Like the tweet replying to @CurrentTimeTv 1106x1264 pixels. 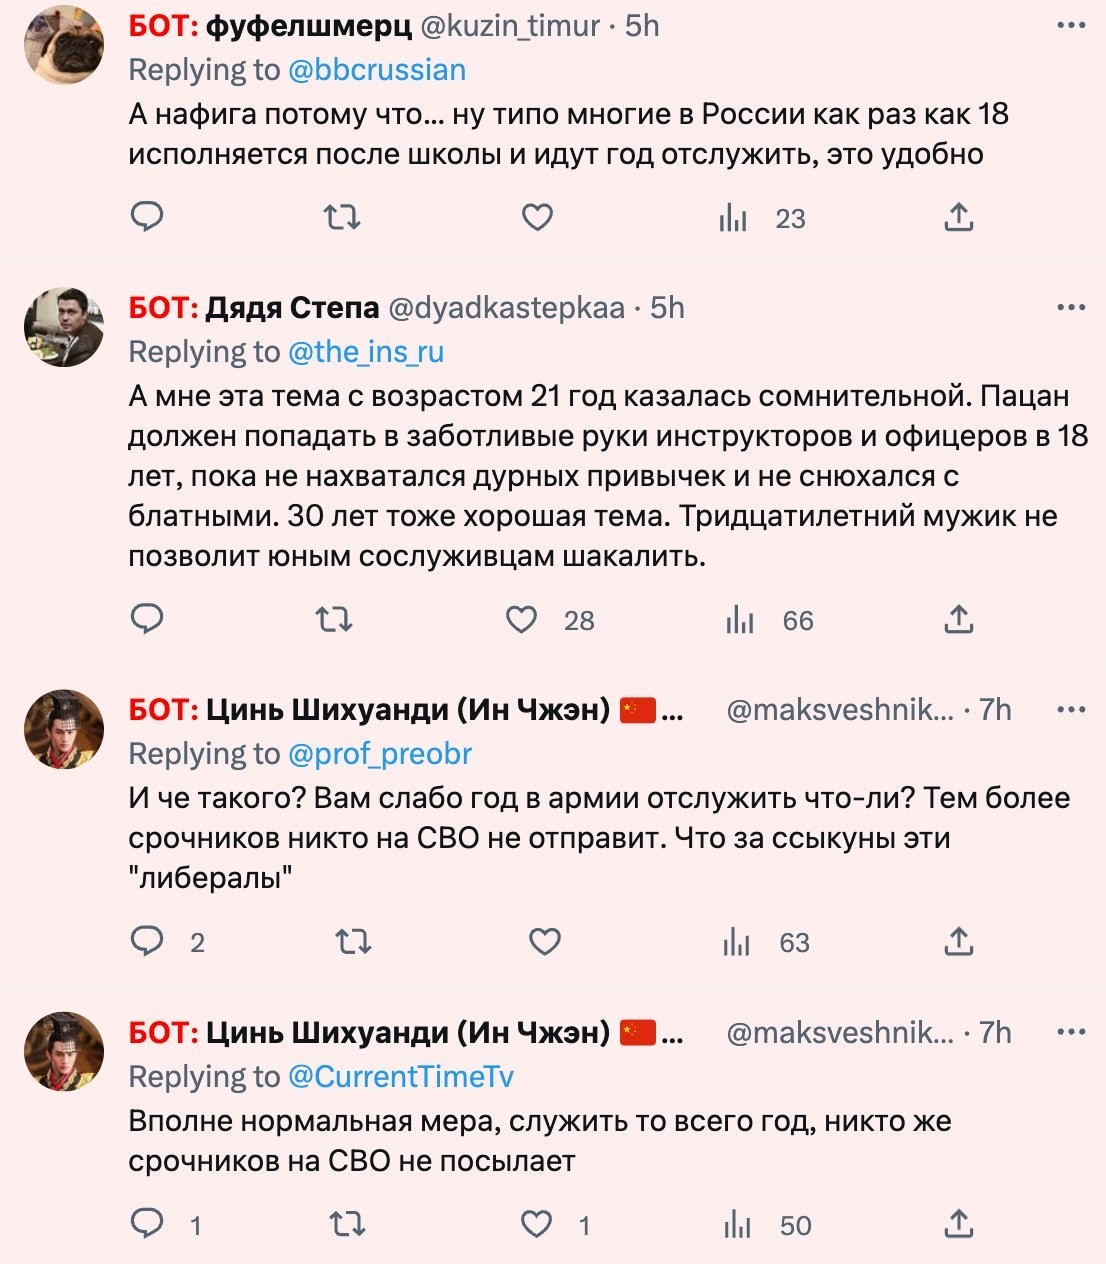(x=537, y=1224)
